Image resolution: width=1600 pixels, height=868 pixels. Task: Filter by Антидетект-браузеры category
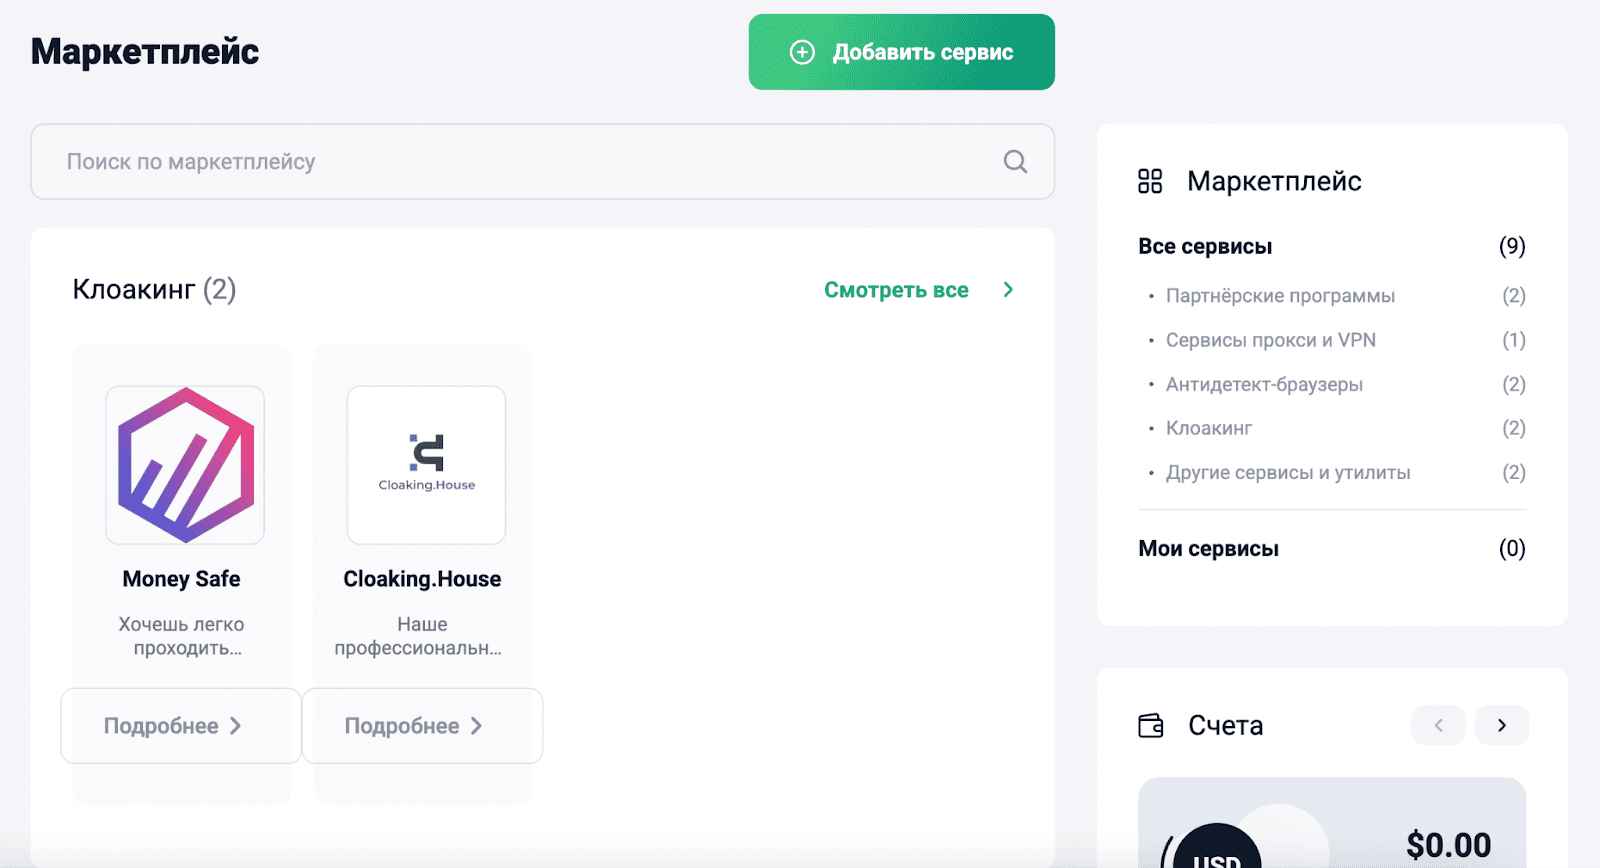click(1264, 384)
